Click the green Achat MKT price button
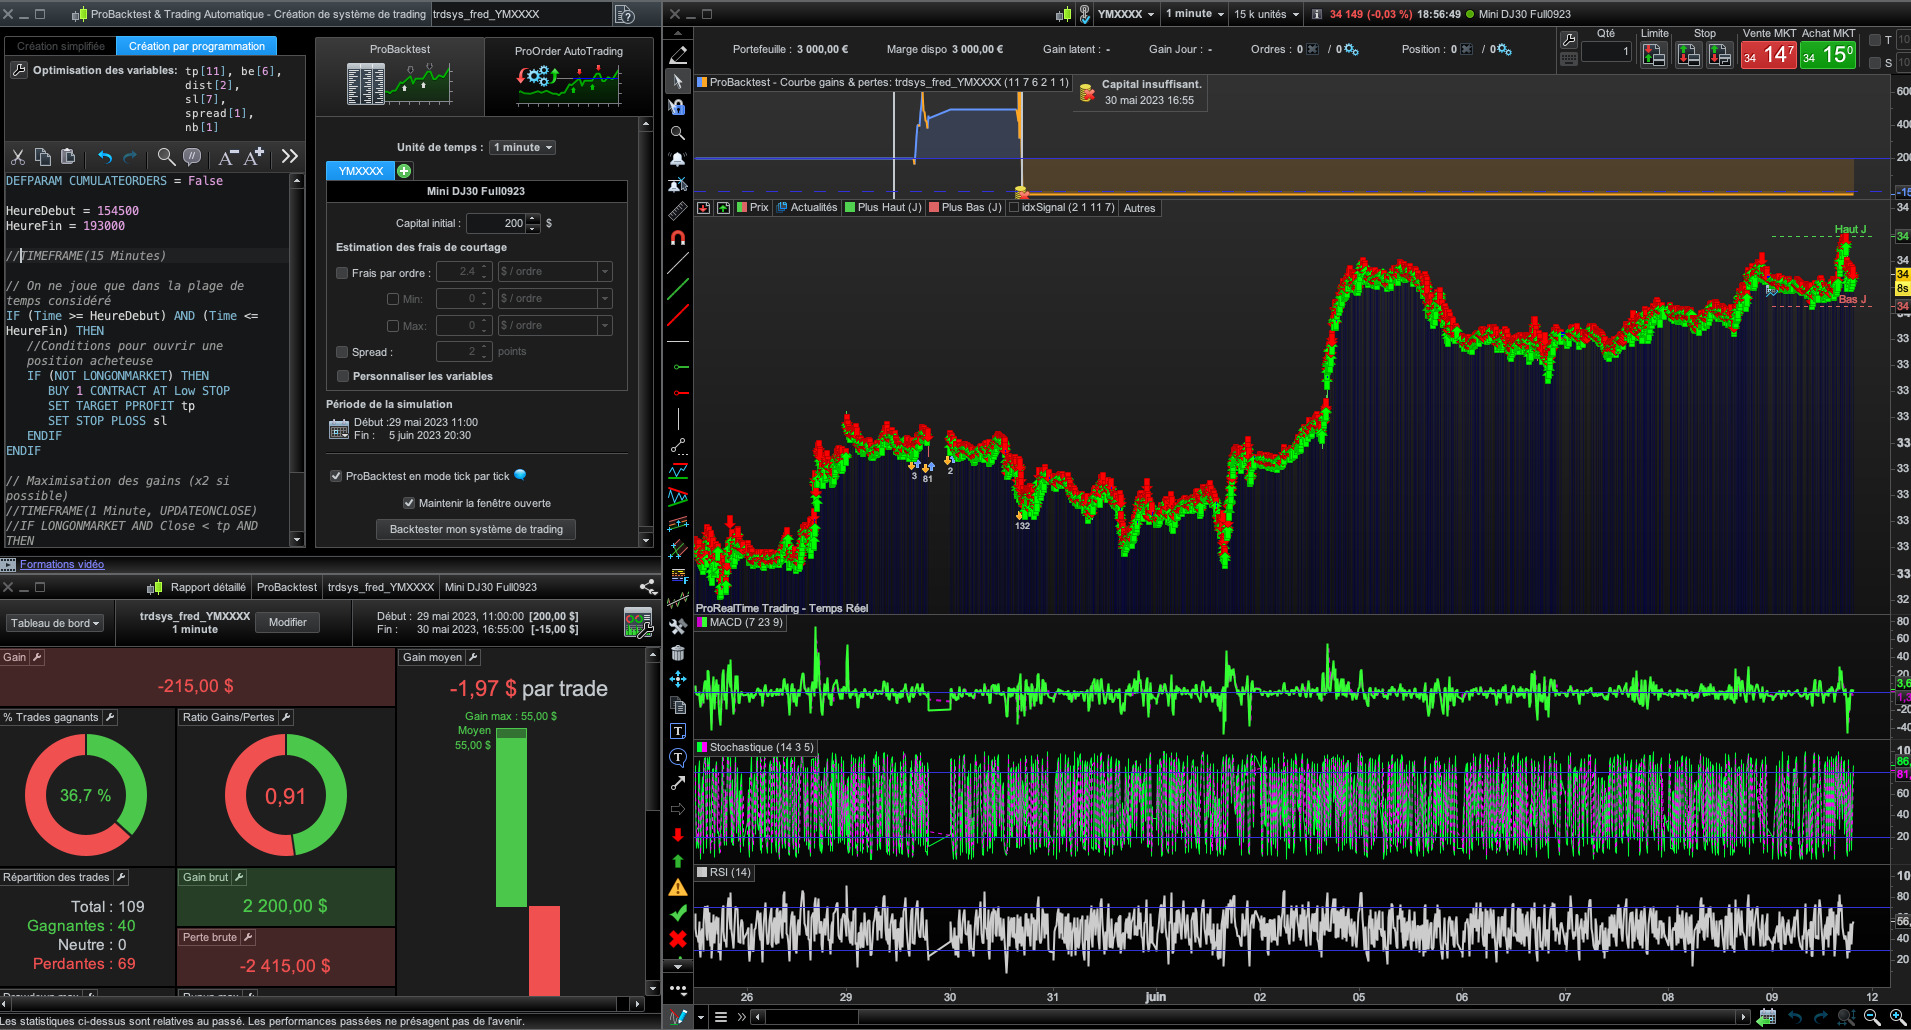Image resolution: width=1911 pixels, height=1030 pixels. coord(1828,56)
